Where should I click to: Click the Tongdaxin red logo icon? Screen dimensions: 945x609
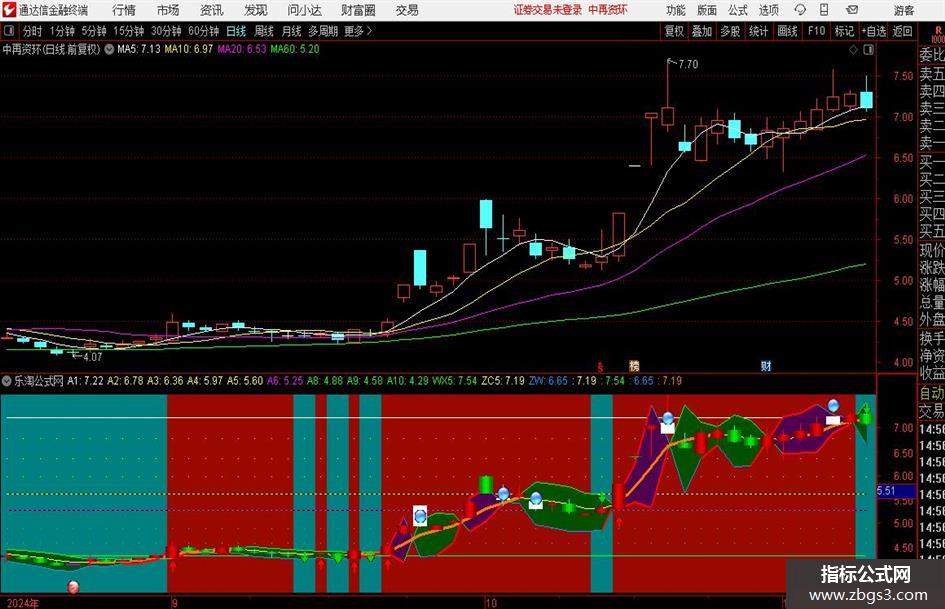[9, 10]
